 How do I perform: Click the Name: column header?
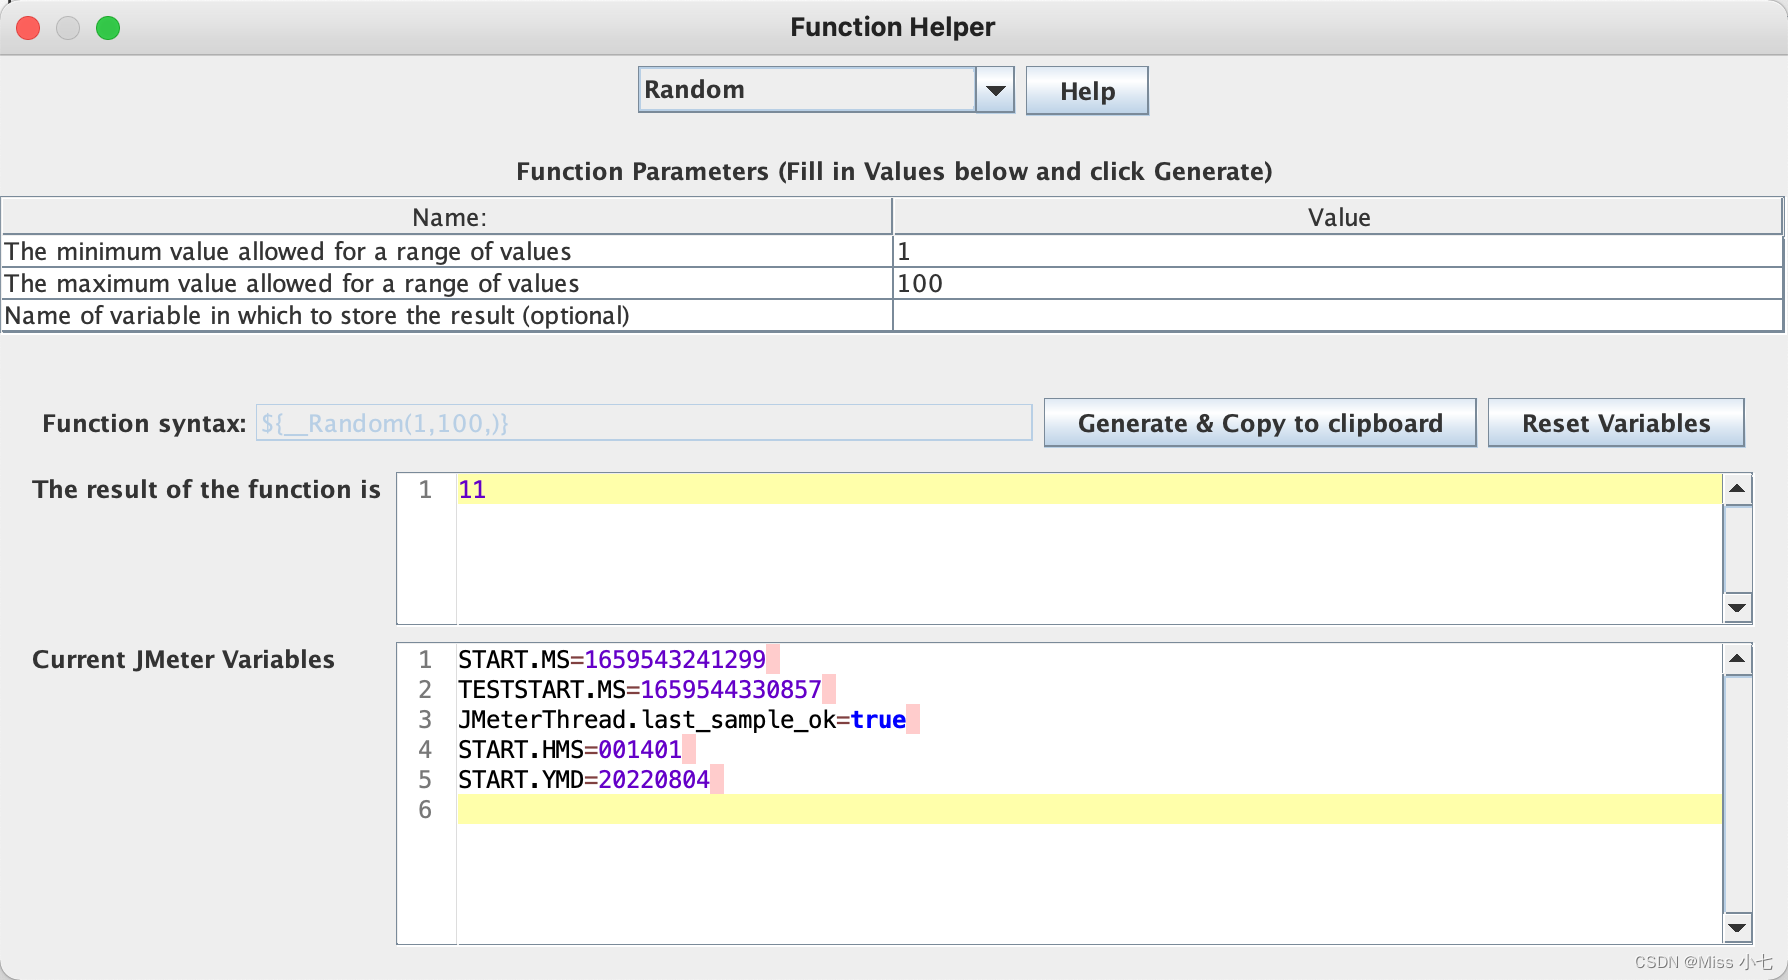[x=447, y=217]
